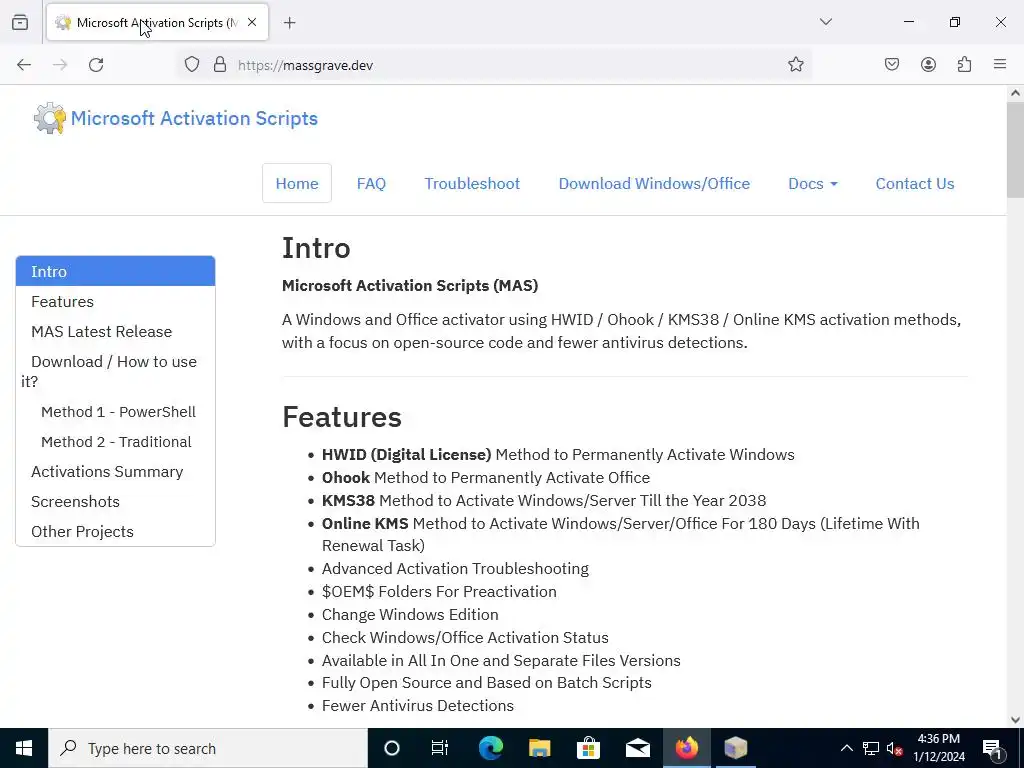
Task: Click "Advanced Activation Troubleshooting" list item
Action: (x=455, y=569)
